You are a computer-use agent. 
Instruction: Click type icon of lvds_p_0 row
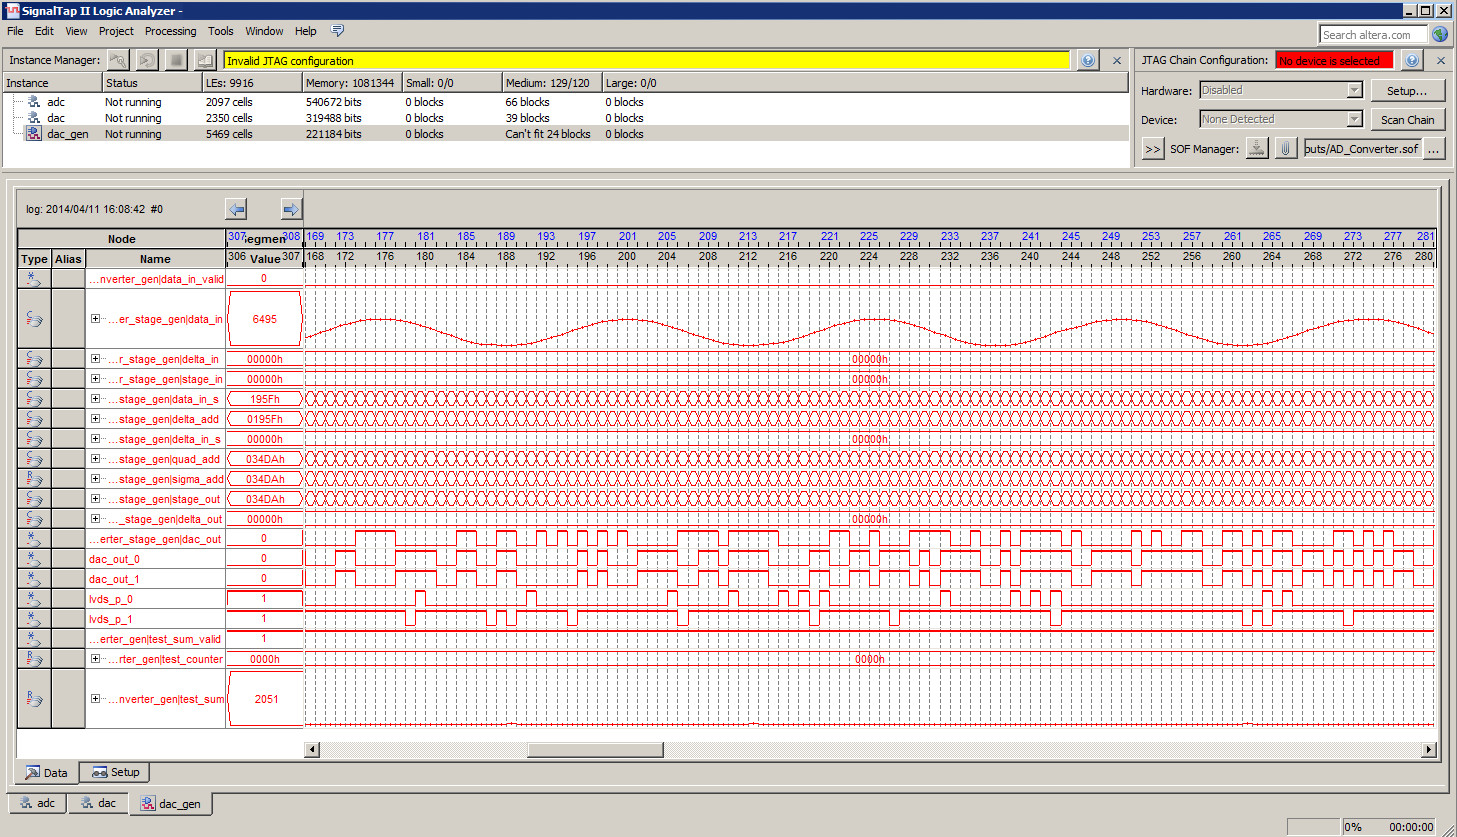[x=34, y=599]
